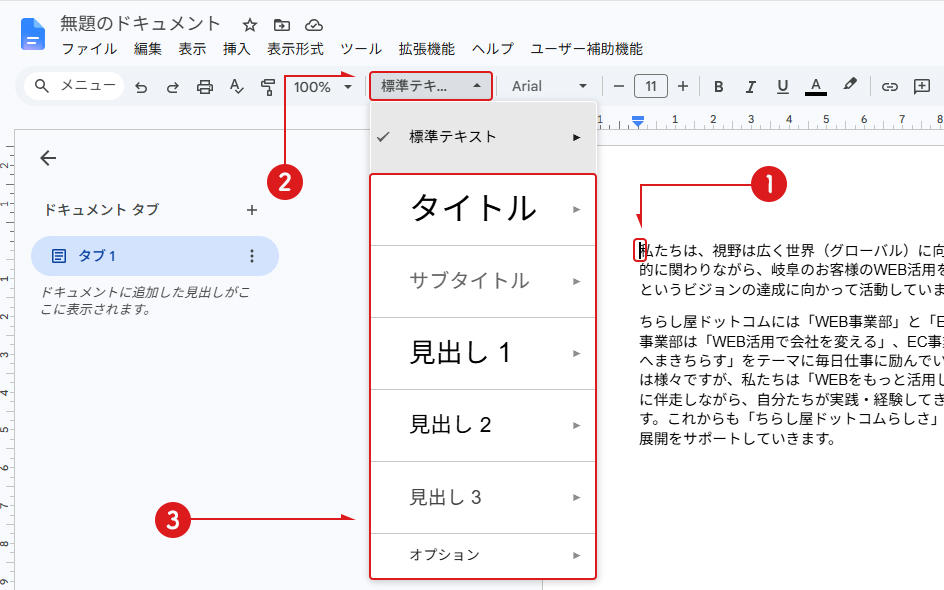
Task: Open the 表示 menu
Action: (192, 49)
